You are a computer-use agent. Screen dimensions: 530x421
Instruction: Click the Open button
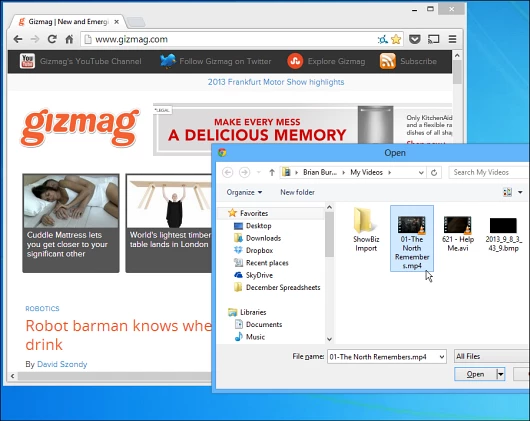475,374
